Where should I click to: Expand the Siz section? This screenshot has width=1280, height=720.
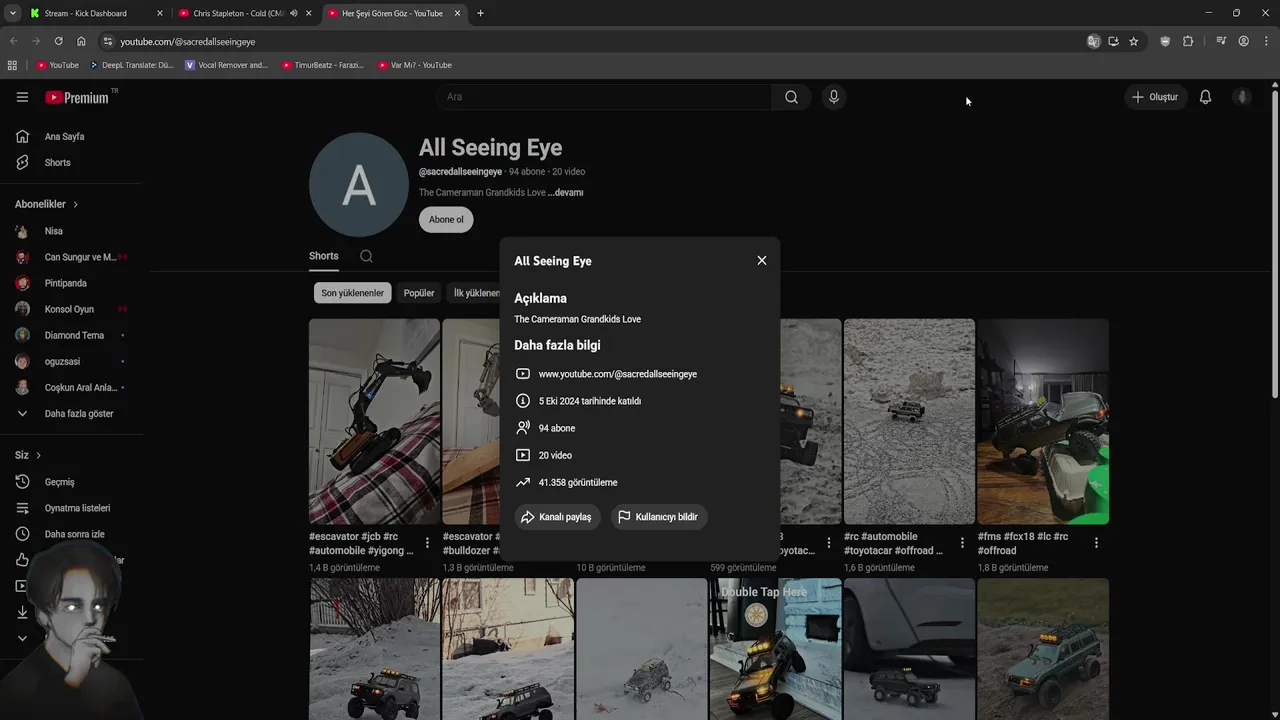click(28, 455)
